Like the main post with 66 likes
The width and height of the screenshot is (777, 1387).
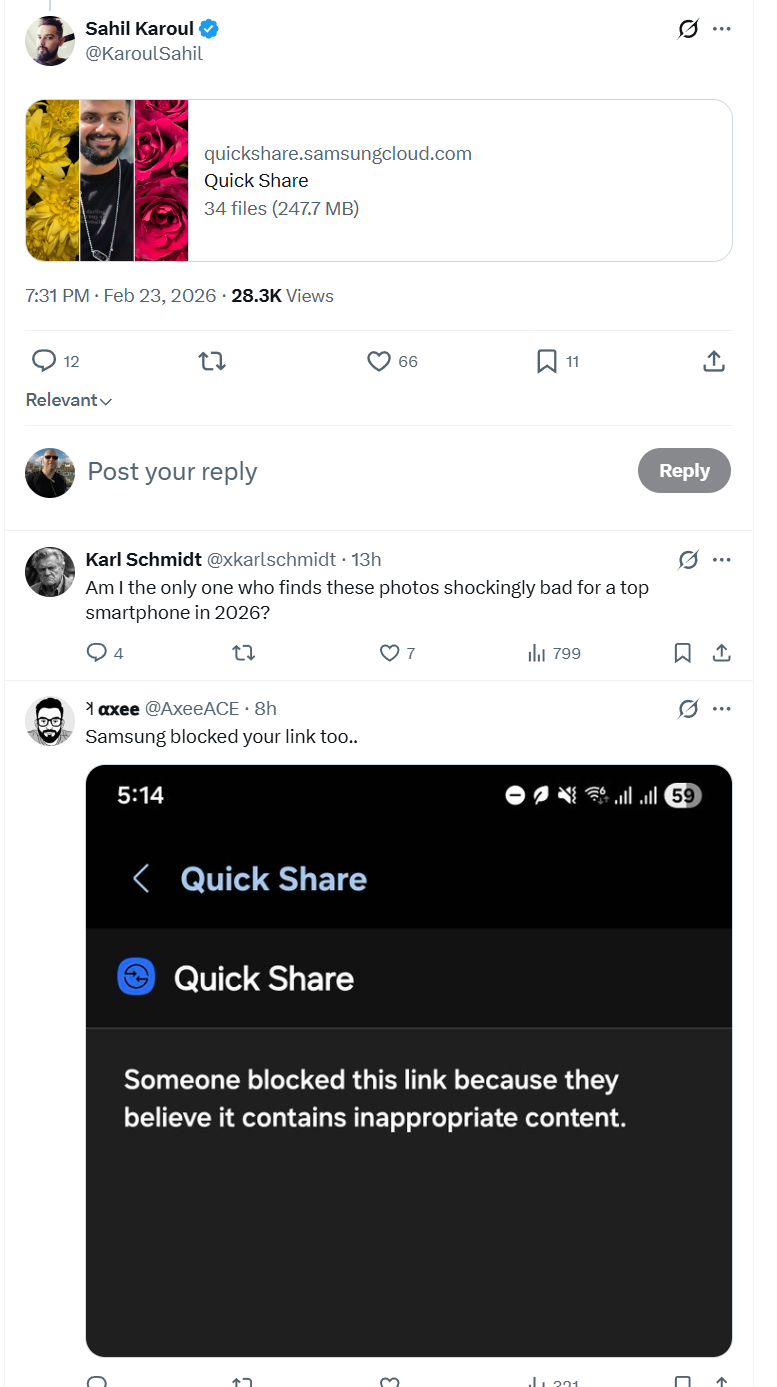tap(379, 361)
